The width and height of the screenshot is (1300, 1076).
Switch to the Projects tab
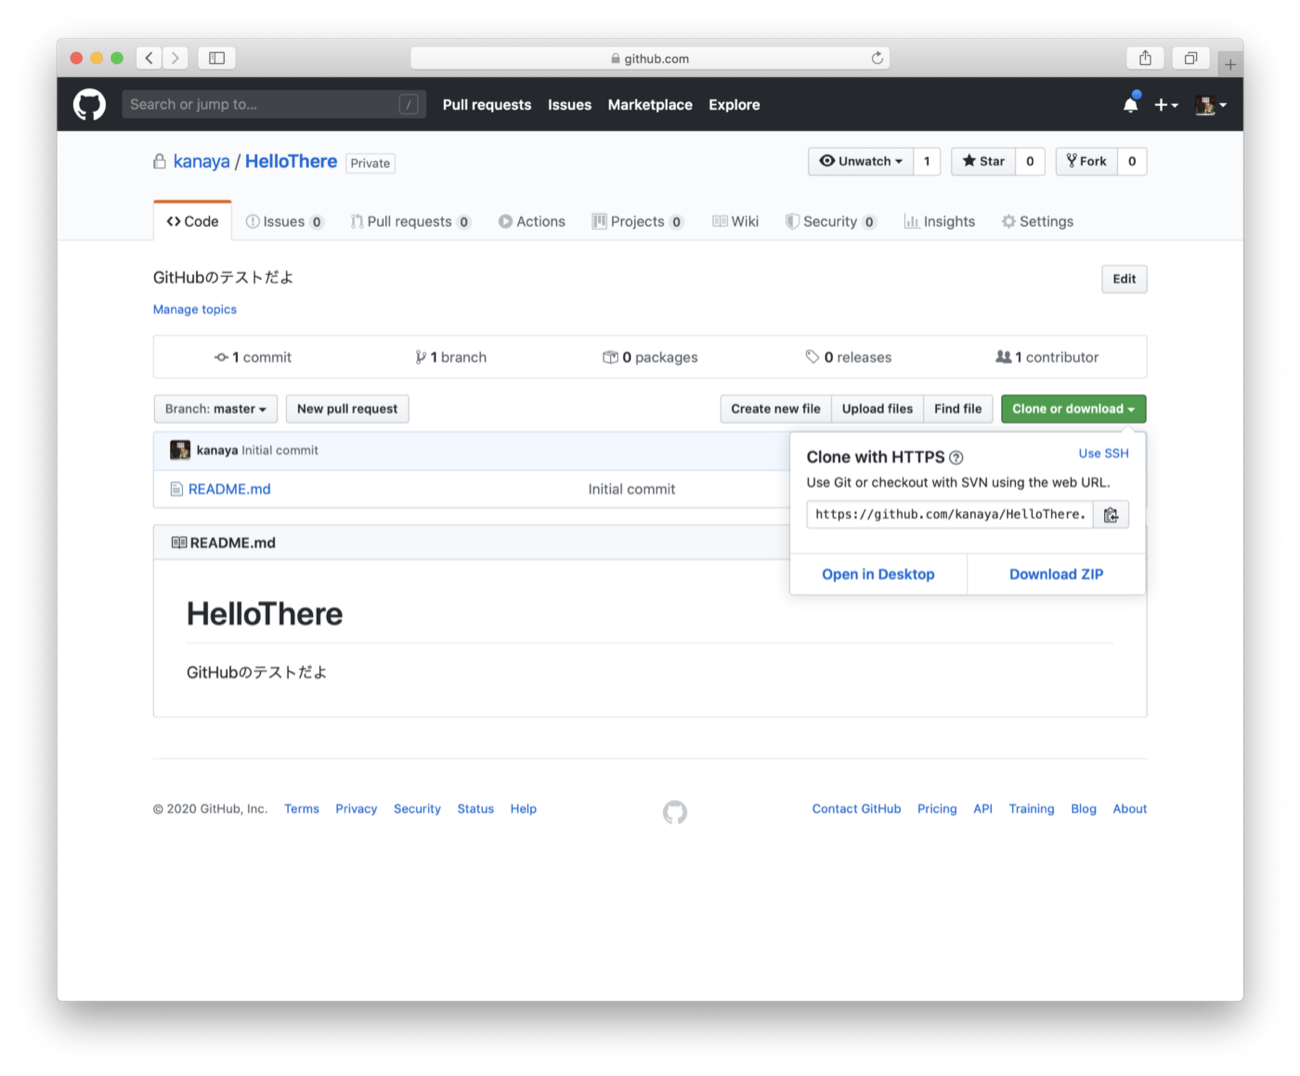click(x=638, y=221)
